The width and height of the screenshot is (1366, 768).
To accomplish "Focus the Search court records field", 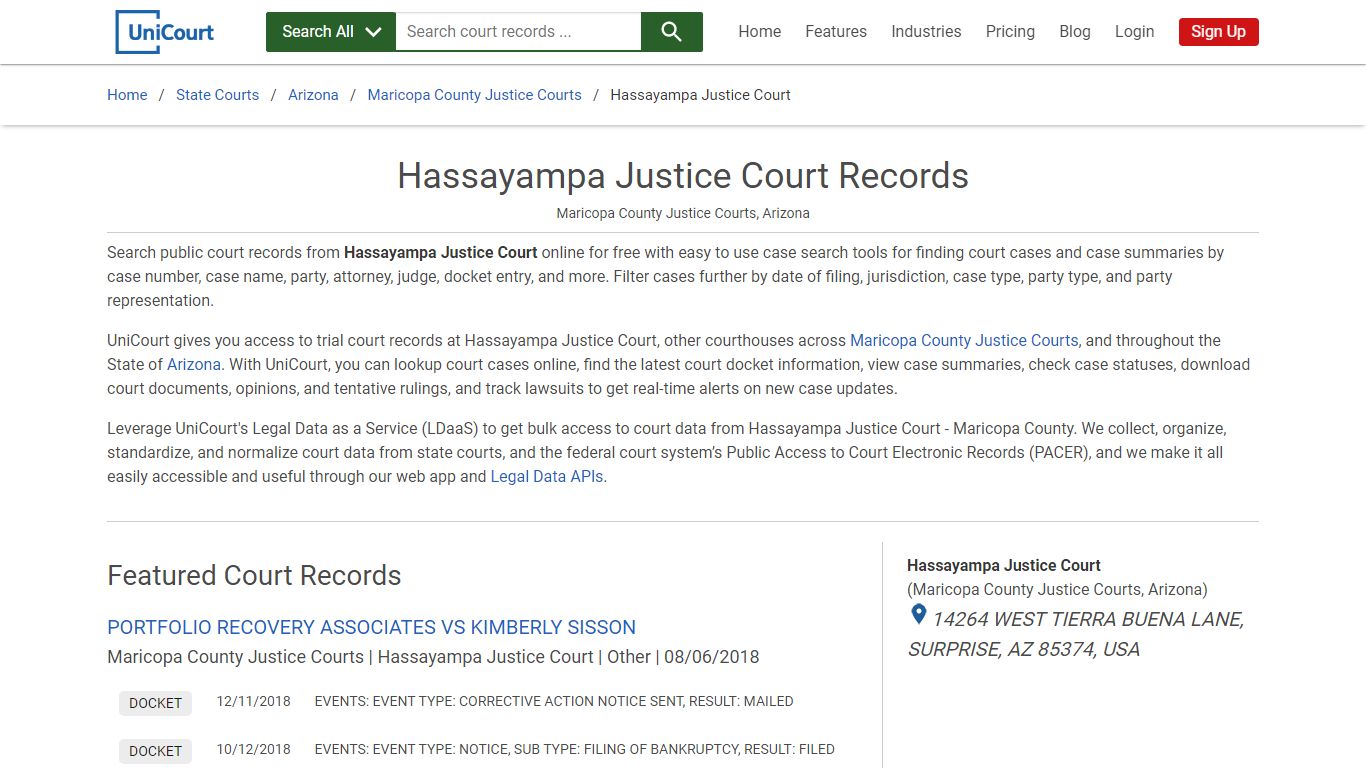I will (x=518, y=32).
